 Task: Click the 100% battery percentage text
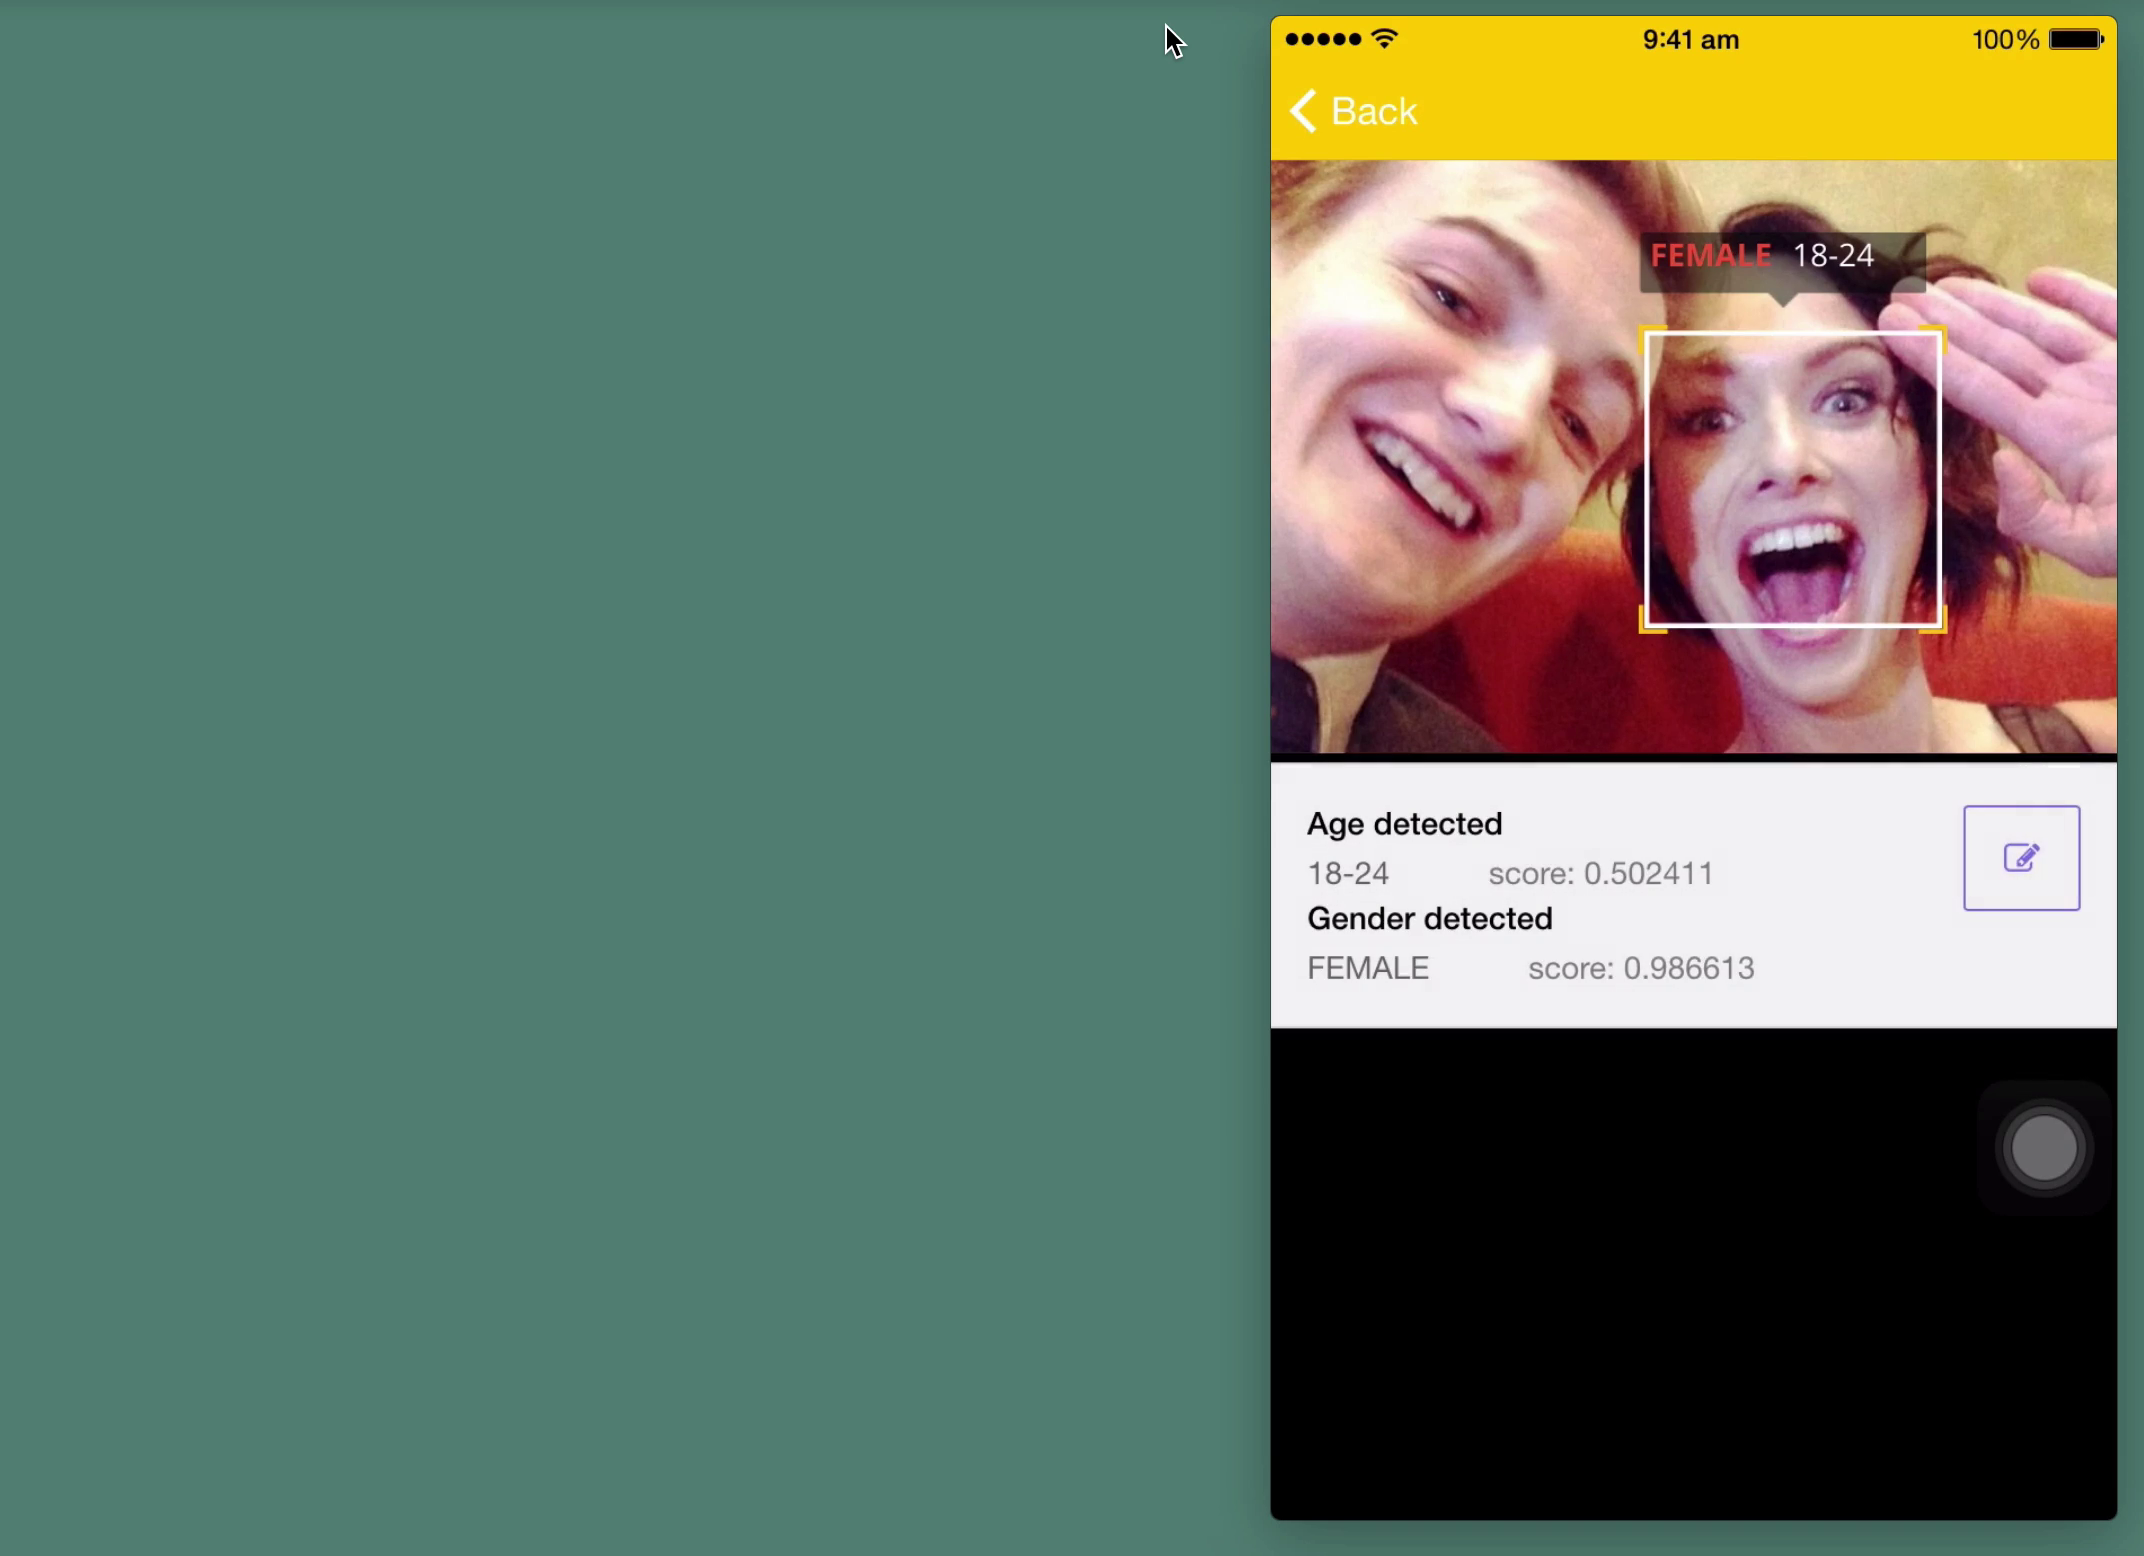pyautogui.click(x=2004, y=40)
